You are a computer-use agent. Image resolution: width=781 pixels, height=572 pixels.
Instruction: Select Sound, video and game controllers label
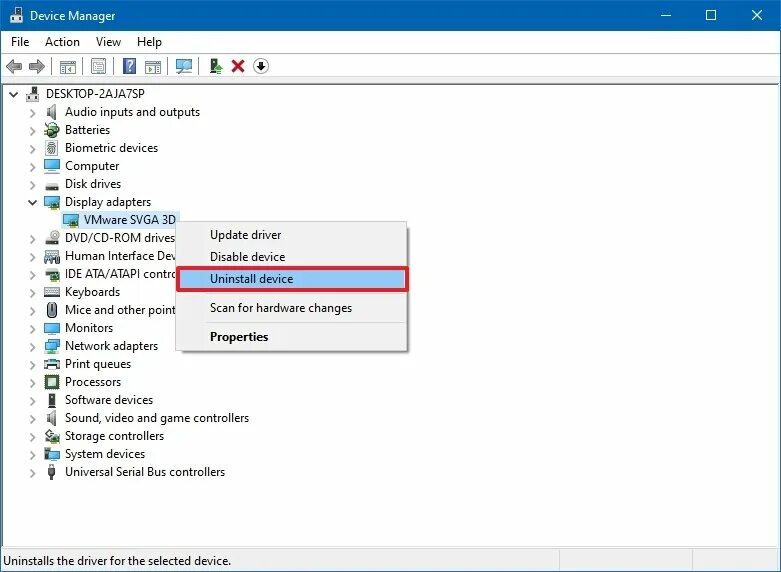[x=157, y=418]
